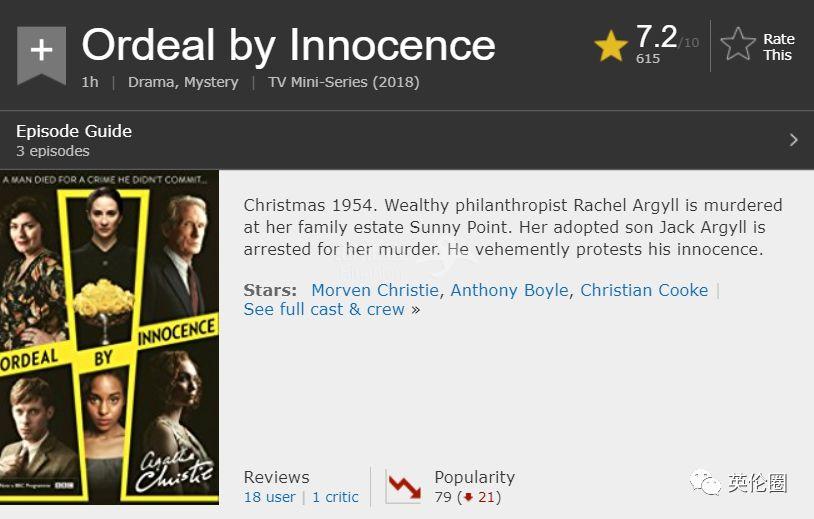Click the Drama genre link
Screen dimensions: 814x519
point(151,82)
